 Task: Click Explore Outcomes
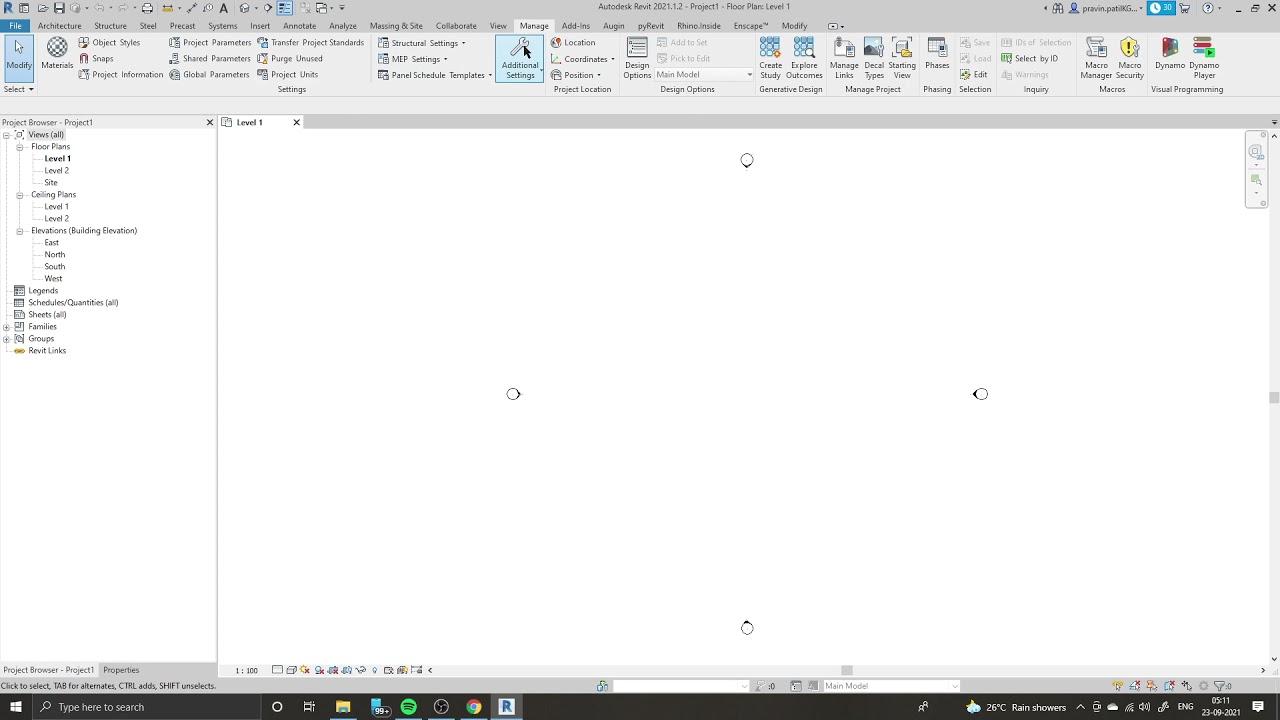pyautogui.click(x=804, y=58)
